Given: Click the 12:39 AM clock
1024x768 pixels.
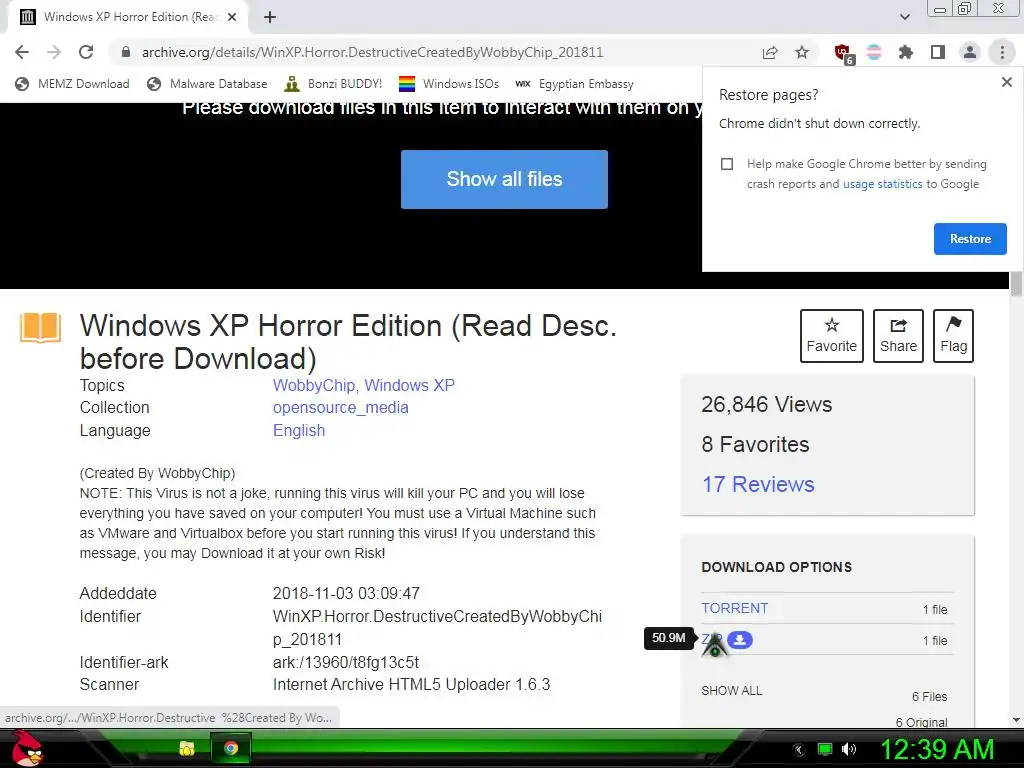Looking at the screenshot, I should tap(937, 749).
